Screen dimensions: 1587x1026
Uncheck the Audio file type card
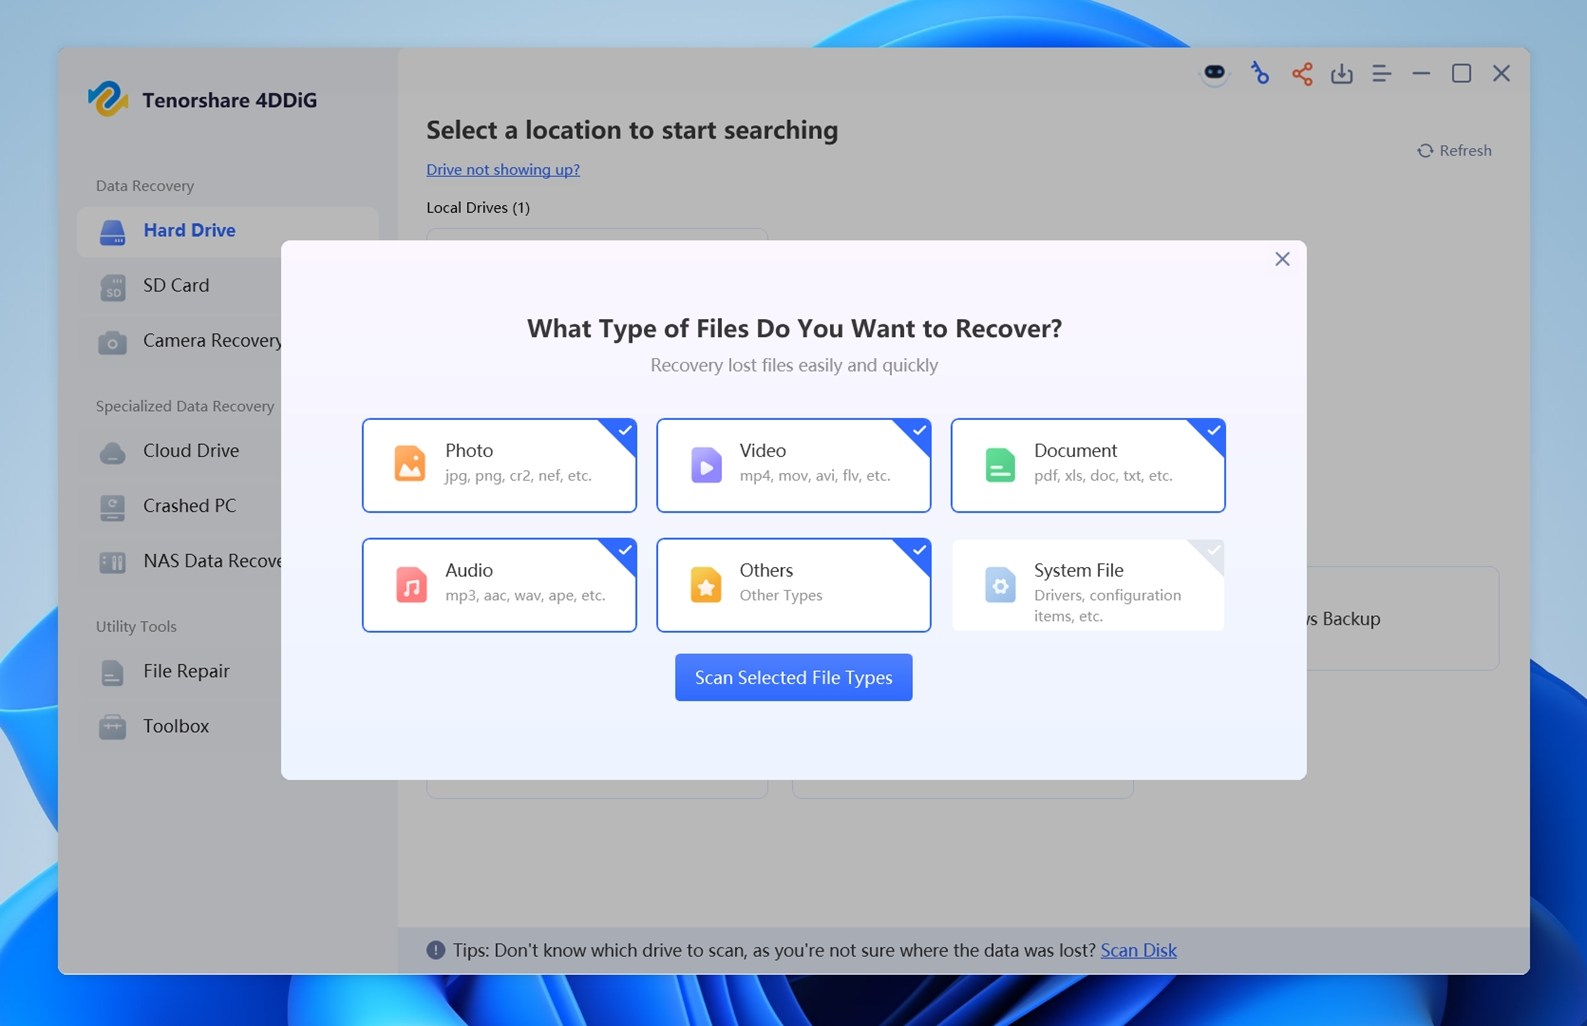click(x=499, y=585)
